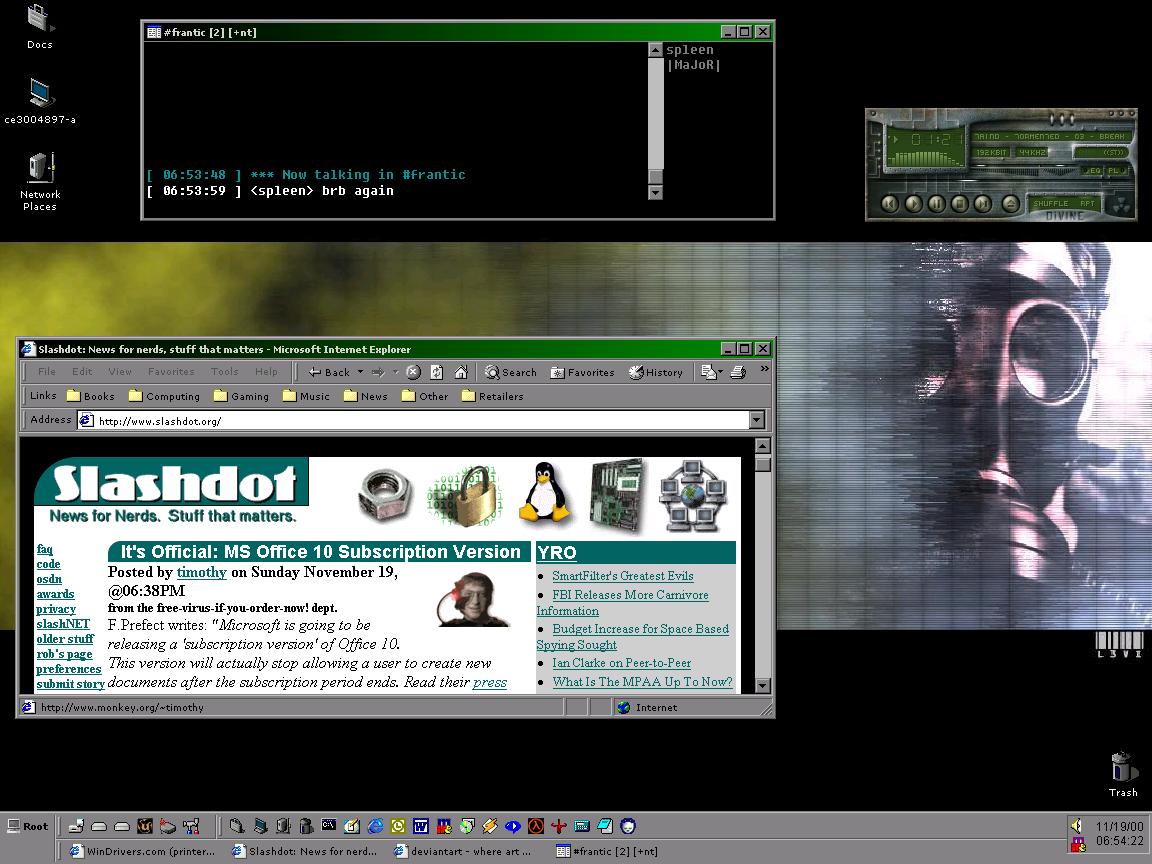This screenshot has width=1152, height=864.
Task: Click the Forward arrow in Internet Explorer
Action: pyautogui.click(x=378, y=372)
